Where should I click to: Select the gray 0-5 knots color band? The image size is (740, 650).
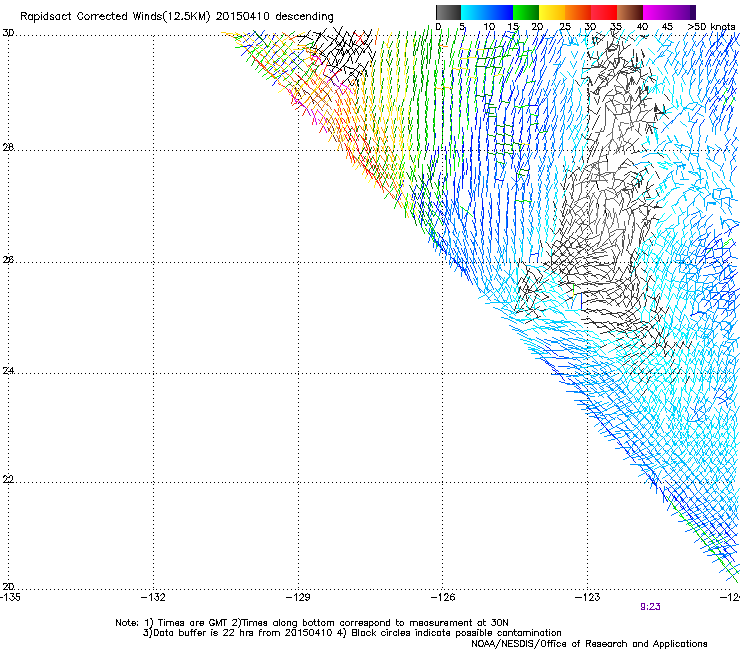[x=448, y=12]
